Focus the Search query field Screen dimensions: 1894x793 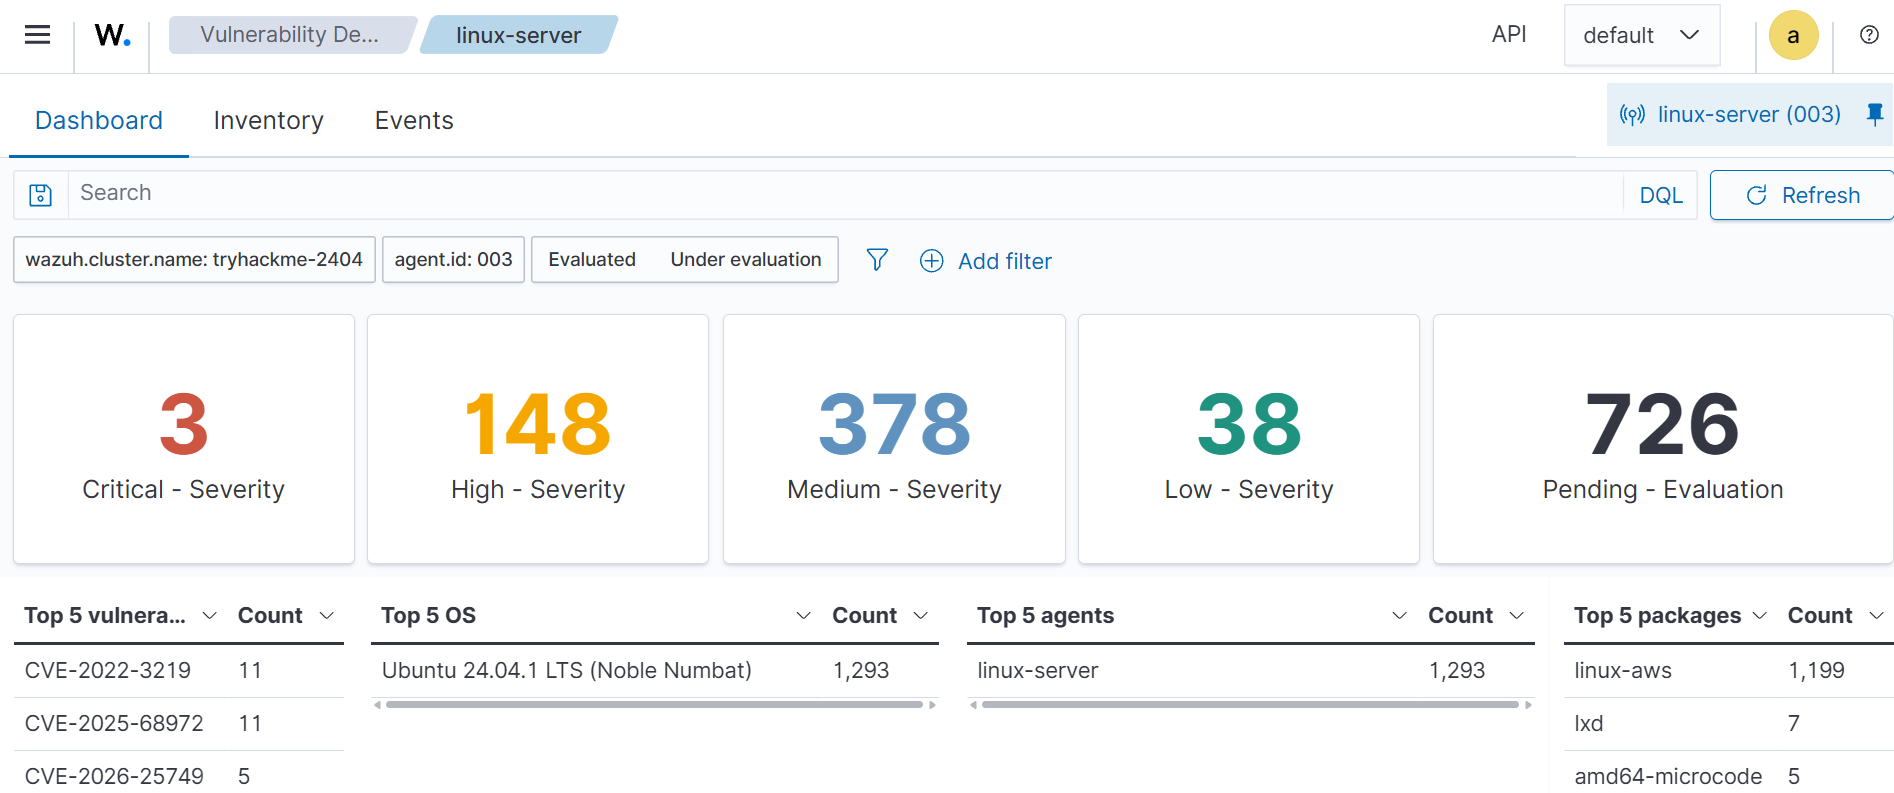point(845,194)
